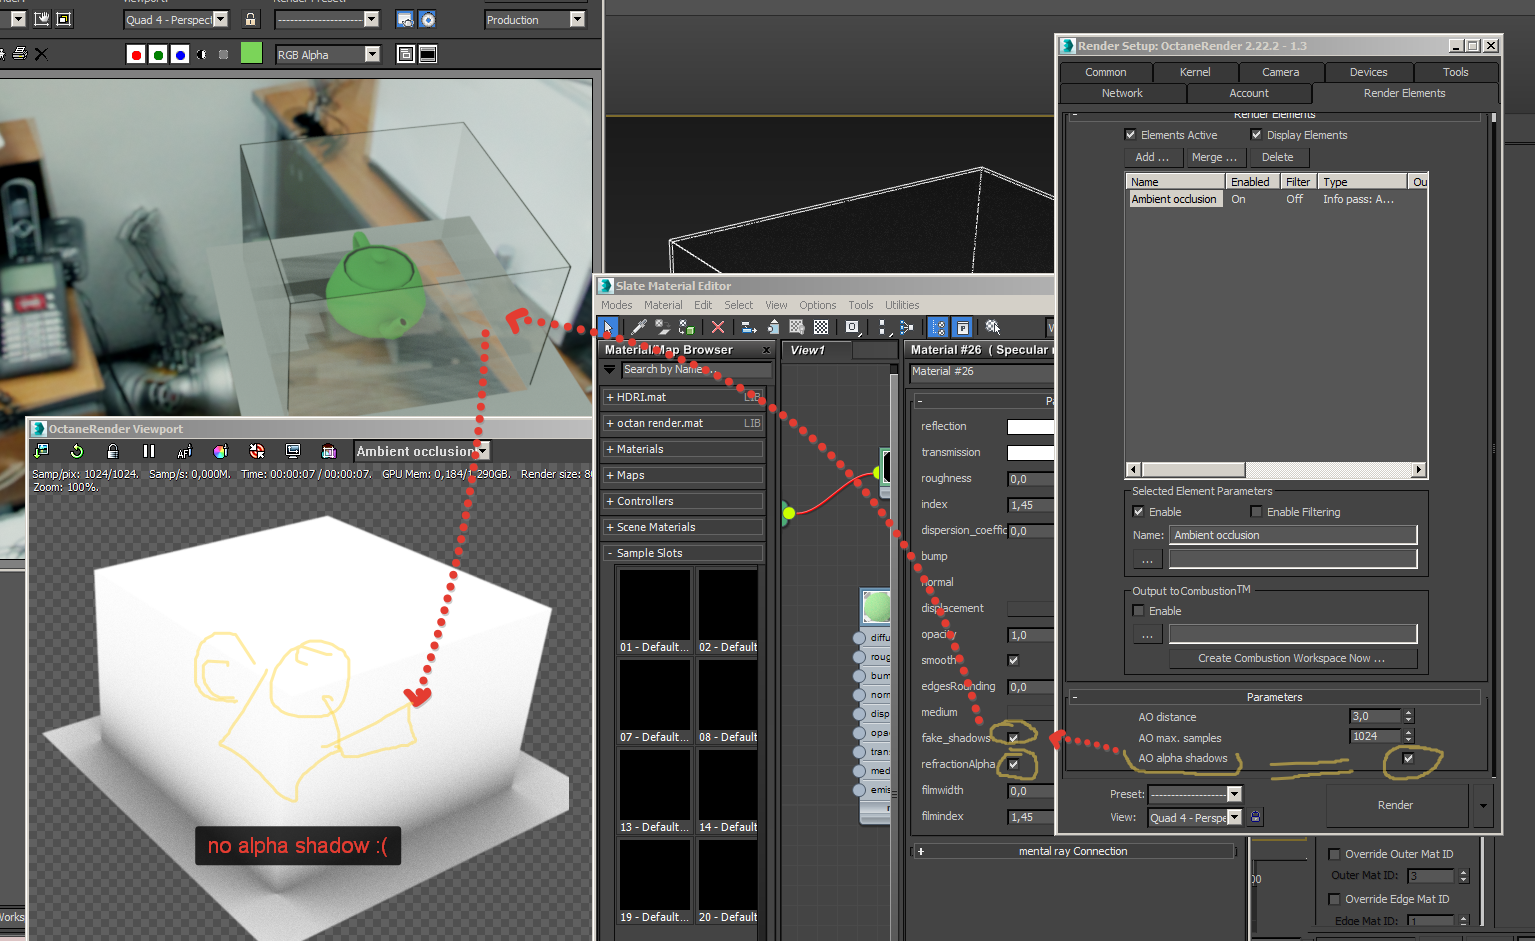Viewport: 1535px width, 941px height.
Task: Pick material from object with the eyedropper
Action: point(638,327)
